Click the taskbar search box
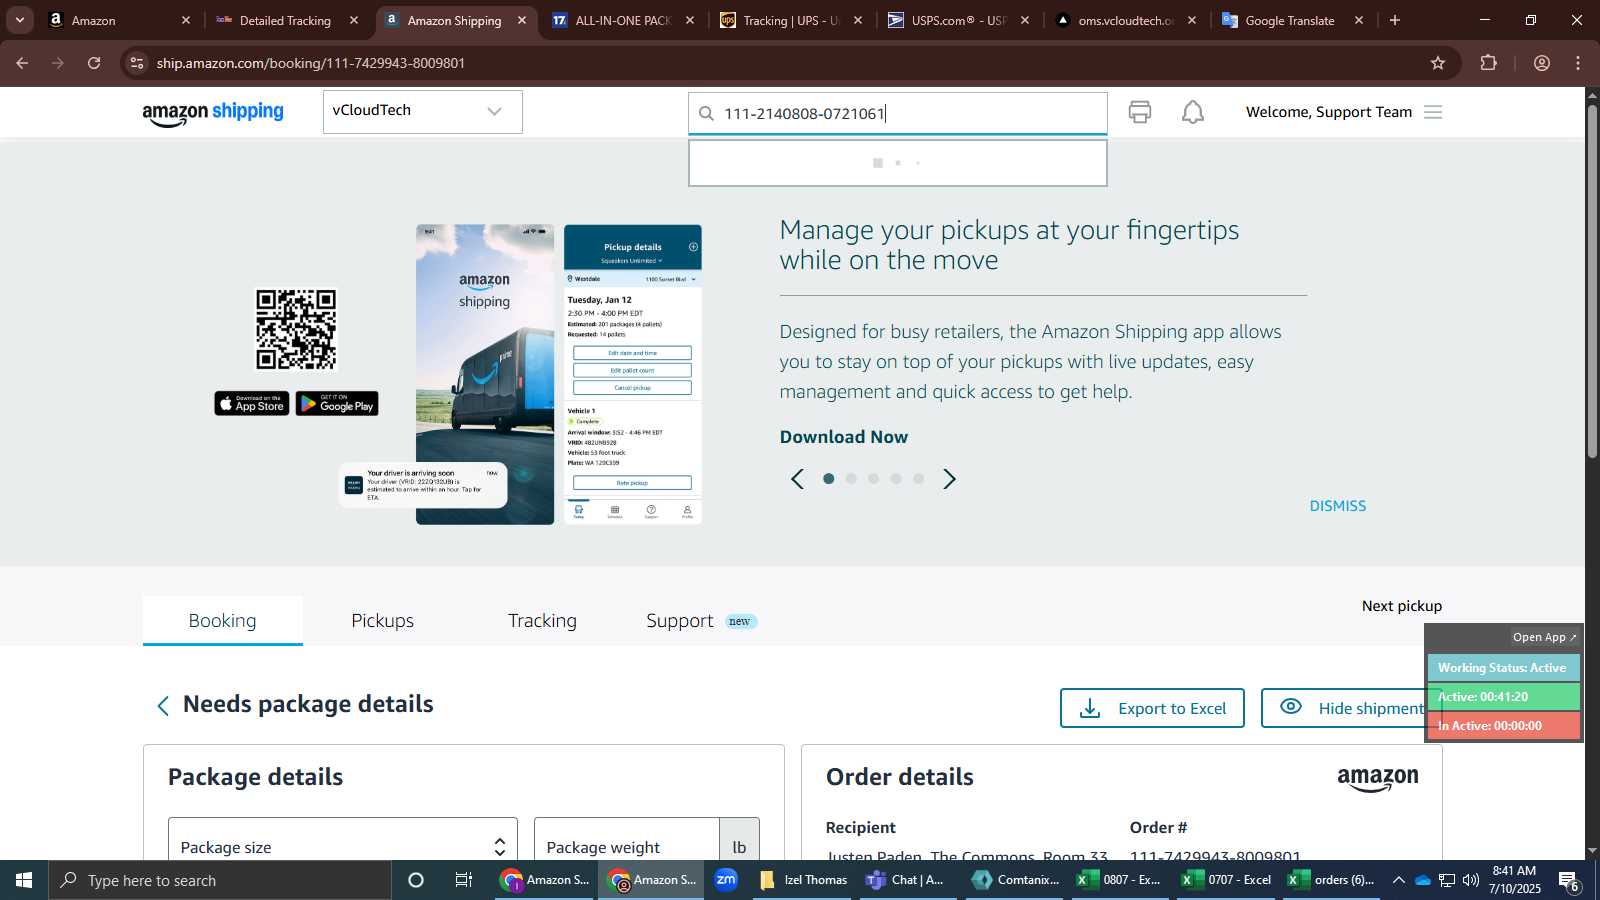This screenshot has width=1600, height=900. pyautogui.click(x=220, y=880)
